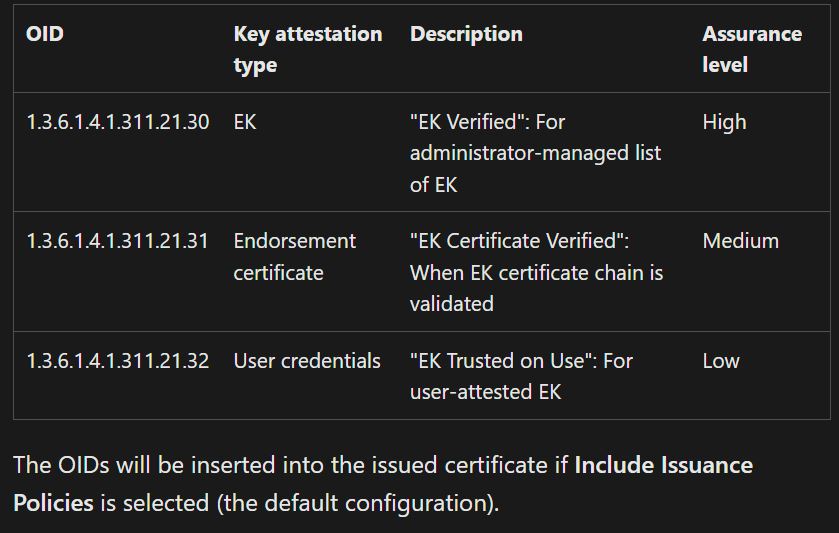
Task: Click the EK attestation type cell
Action: pos(245,122)
